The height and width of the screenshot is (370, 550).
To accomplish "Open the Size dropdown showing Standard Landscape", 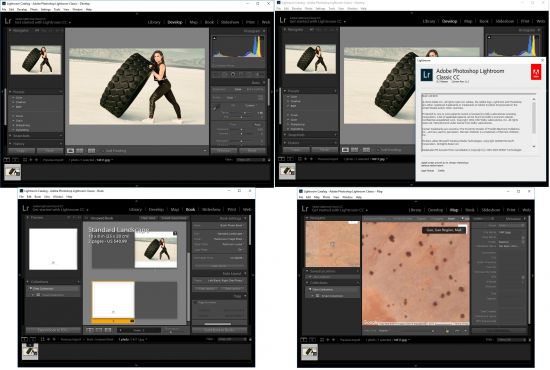I will click(230, 234).
